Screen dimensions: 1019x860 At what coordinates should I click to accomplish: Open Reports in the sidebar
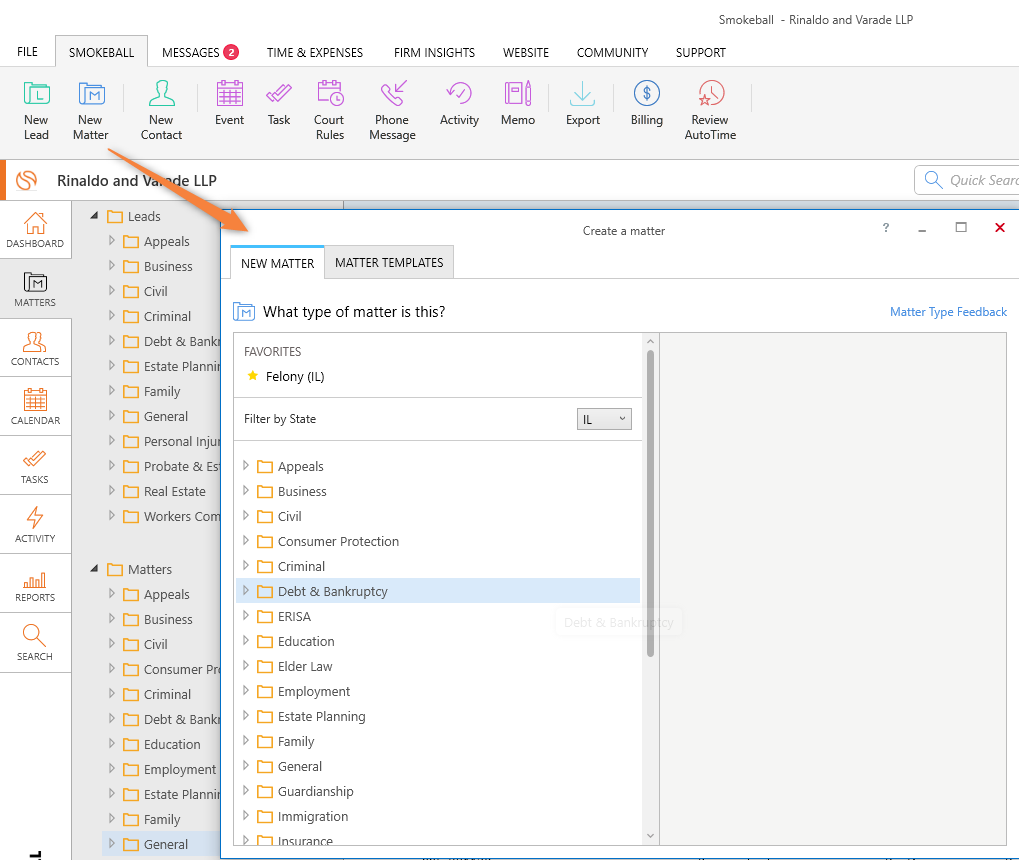click(35, 584)
